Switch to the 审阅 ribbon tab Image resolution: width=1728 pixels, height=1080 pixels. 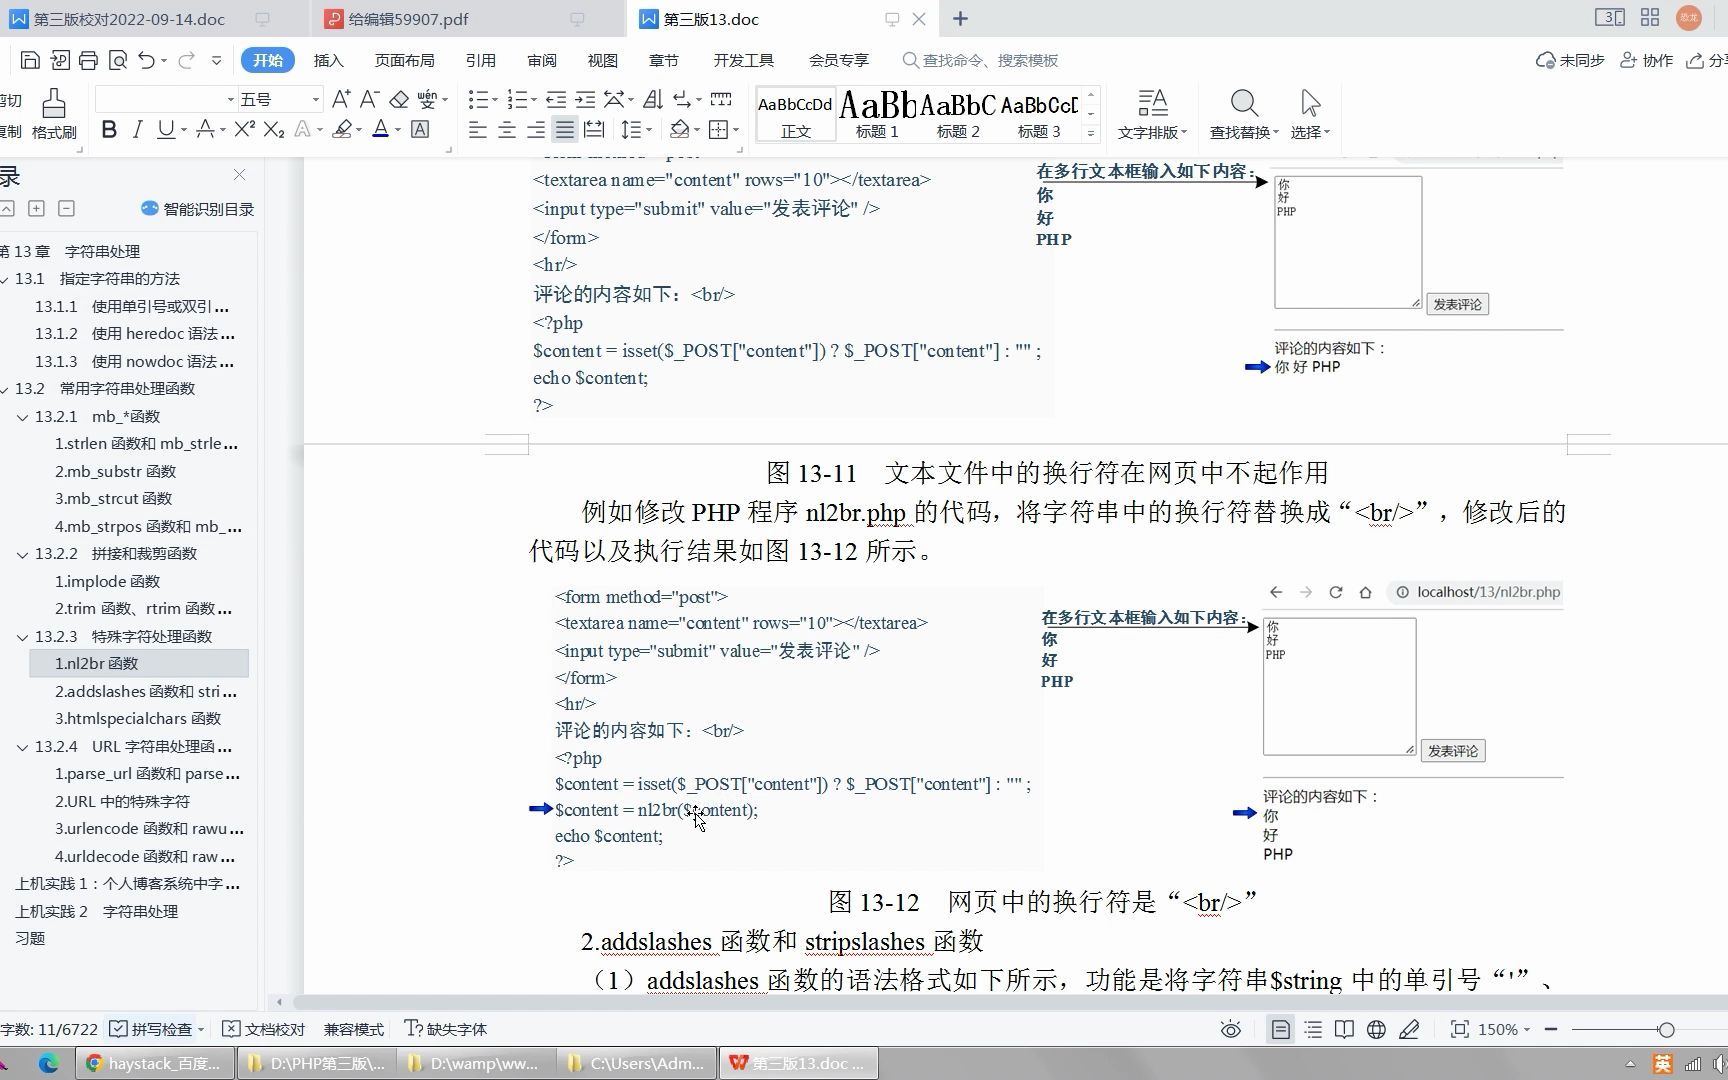click(x=541, y=60)
